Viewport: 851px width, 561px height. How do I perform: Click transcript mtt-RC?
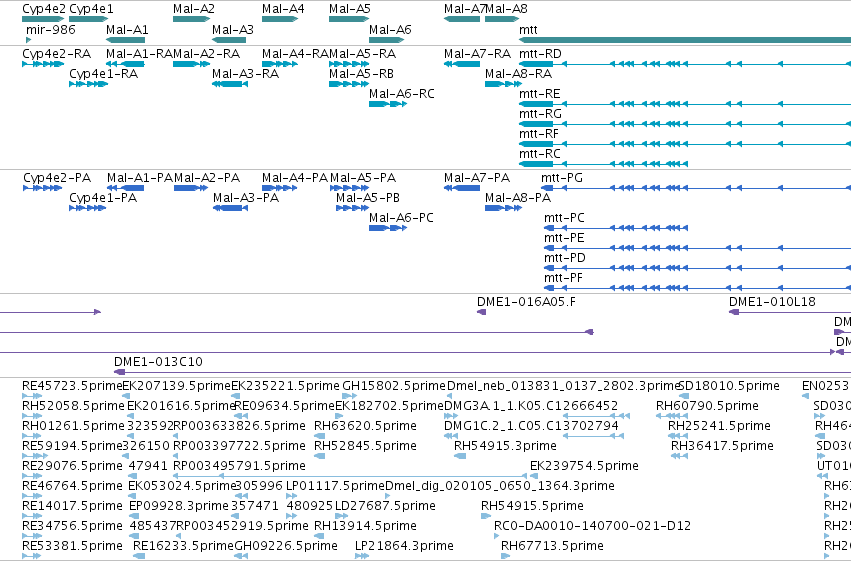tap(604, 164)
